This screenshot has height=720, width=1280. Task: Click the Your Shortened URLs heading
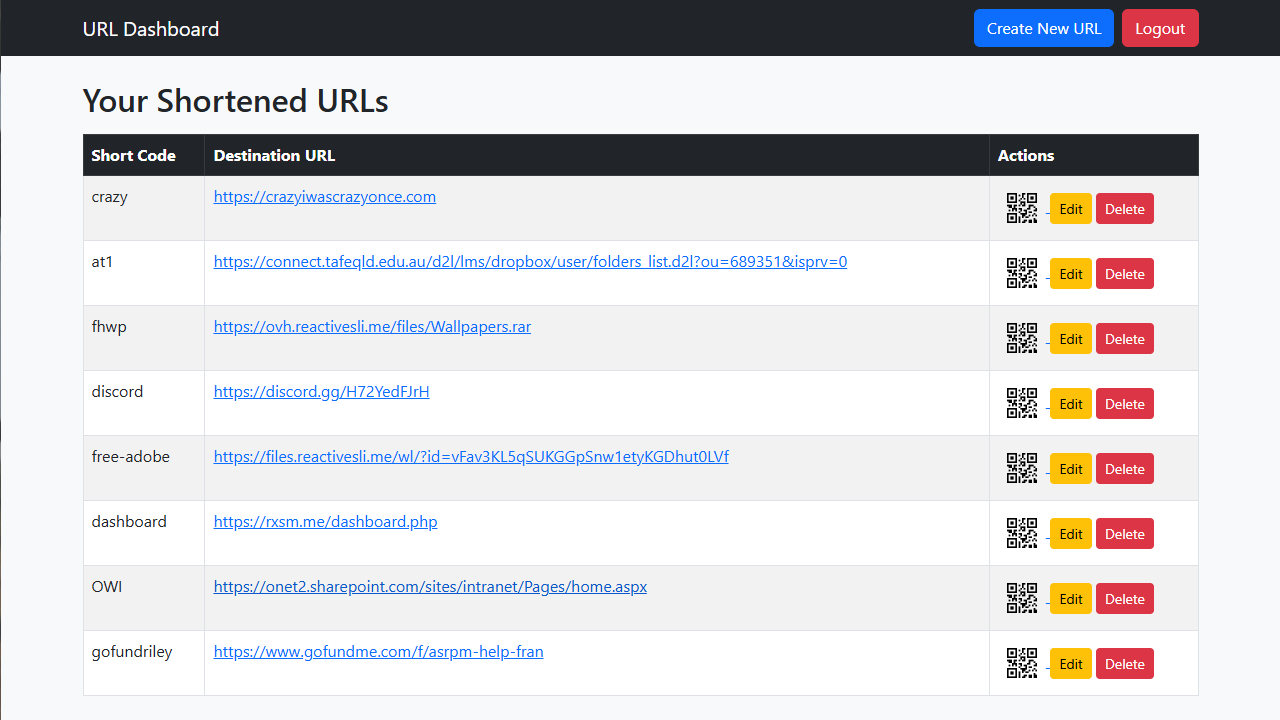point(236,101)
